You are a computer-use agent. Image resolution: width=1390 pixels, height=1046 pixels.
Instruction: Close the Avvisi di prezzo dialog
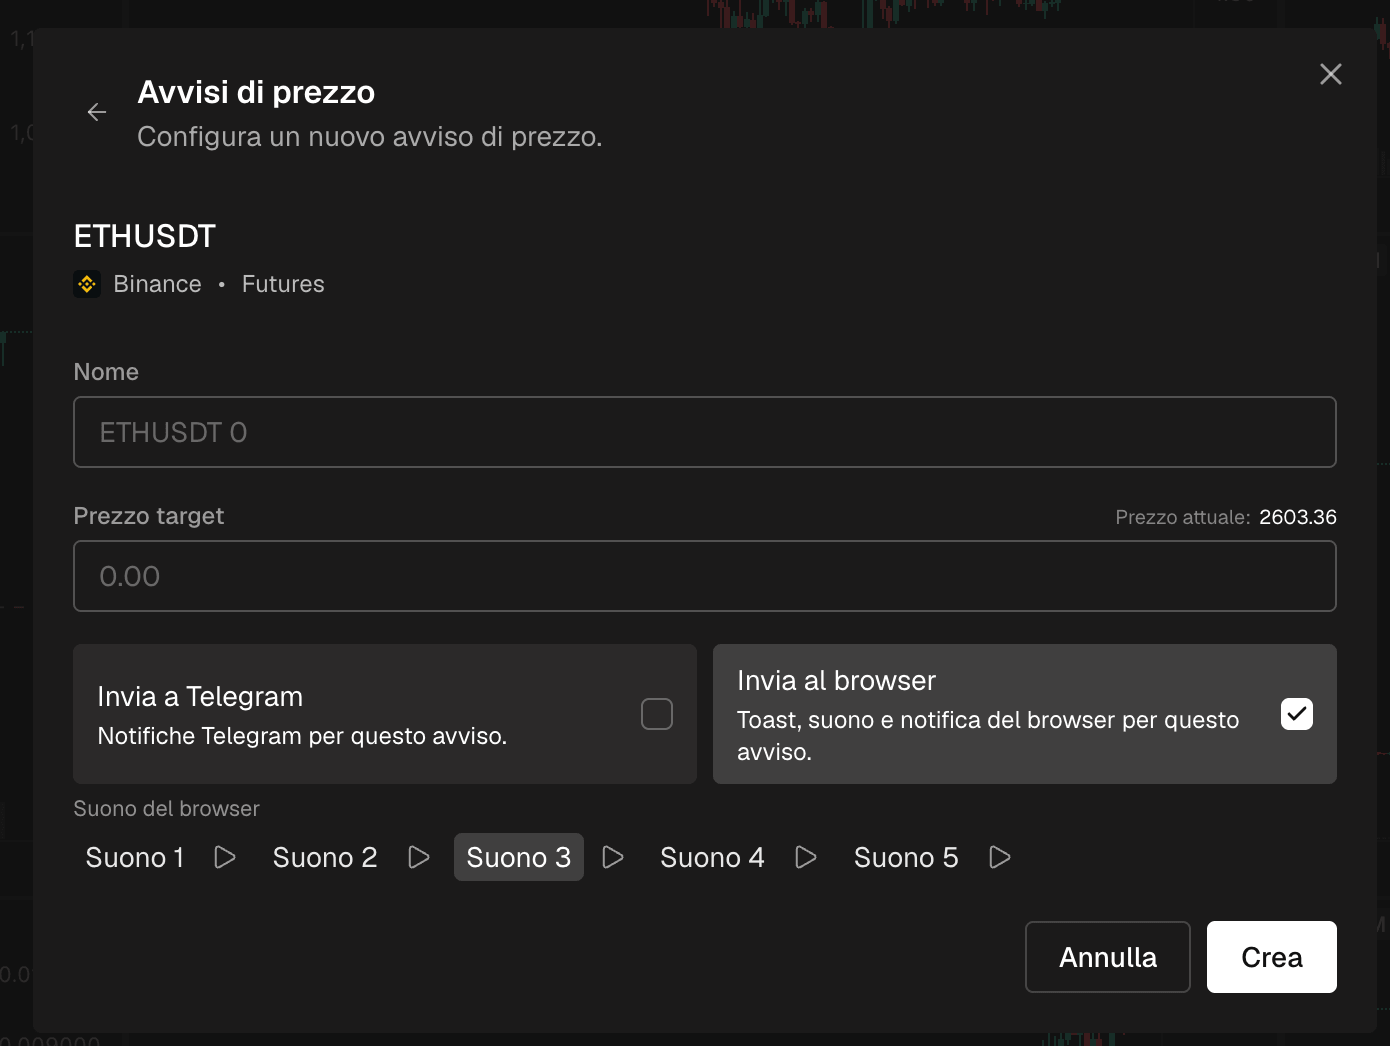point(1330,74)
